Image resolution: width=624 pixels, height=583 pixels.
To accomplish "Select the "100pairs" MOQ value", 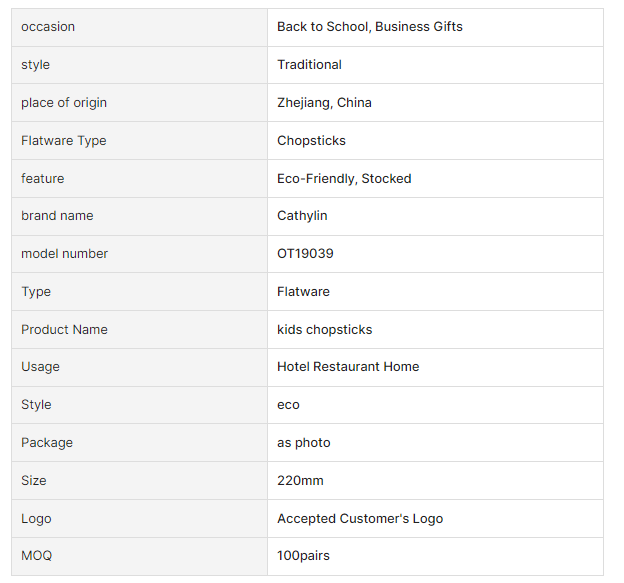I will point(303,556).
